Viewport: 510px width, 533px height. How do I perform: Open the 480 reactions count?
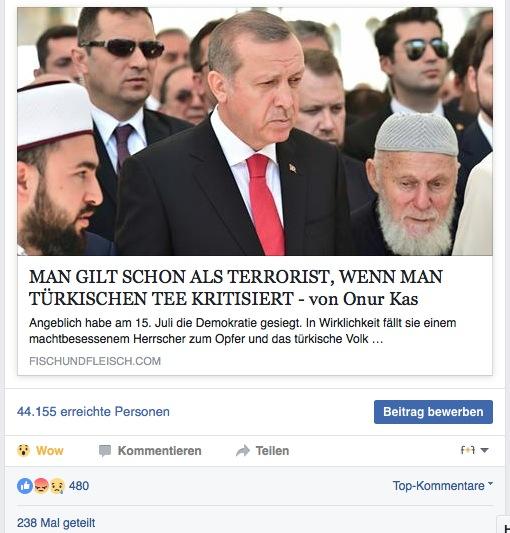pyautogui.click(x=79, y=486)
